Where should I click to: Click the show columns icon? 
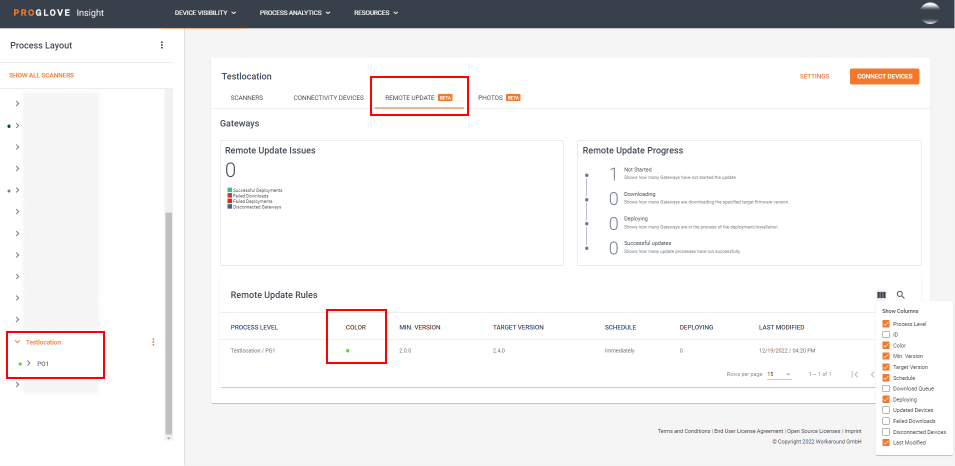point(881,295)
